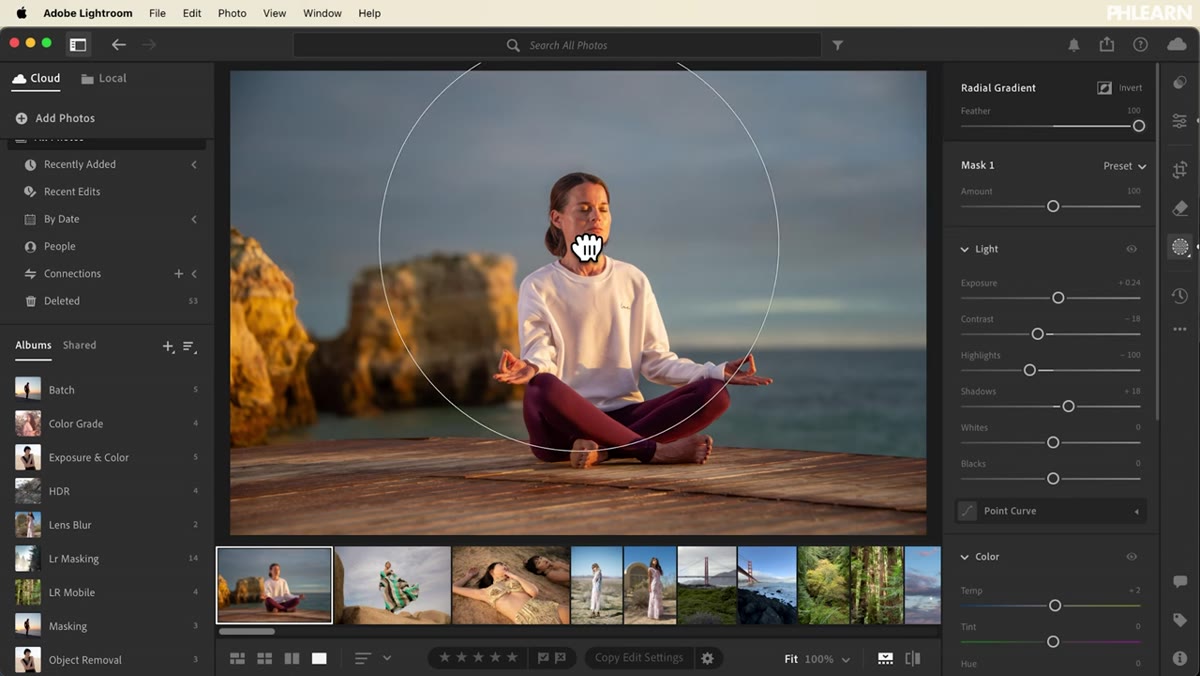This screenshot has height=676, width=1200.
Task: Open the Photo menu
Action: click(232, 13)
